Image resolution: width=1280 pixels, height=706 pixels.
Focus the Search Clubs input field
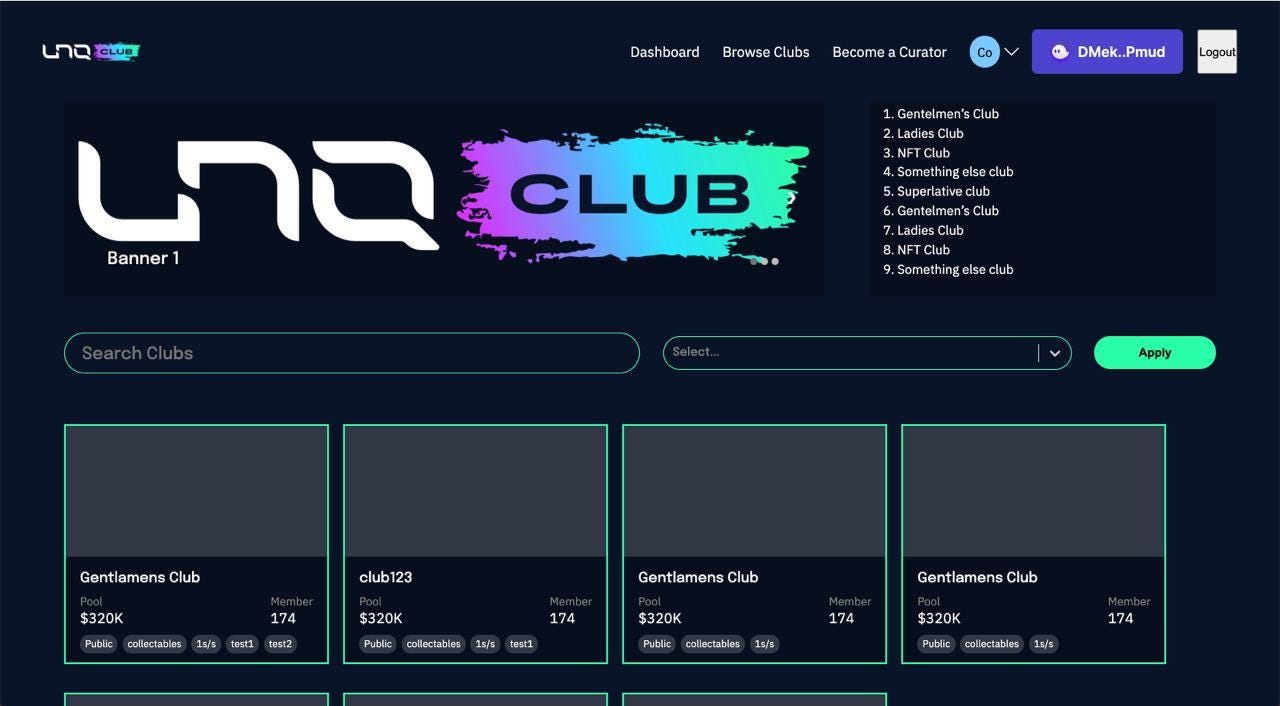pyautogui.click(x=351, y=353)
